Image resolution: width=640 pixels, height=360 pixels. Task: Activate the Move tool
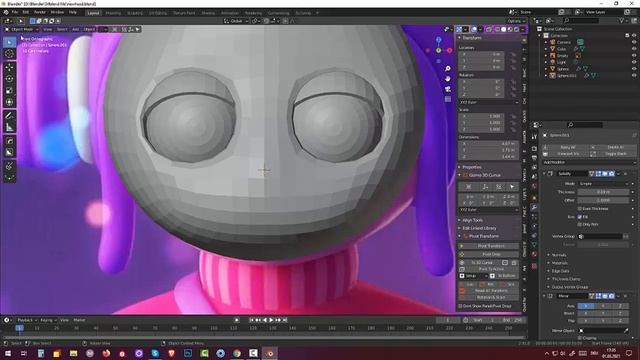coord(10,67)
